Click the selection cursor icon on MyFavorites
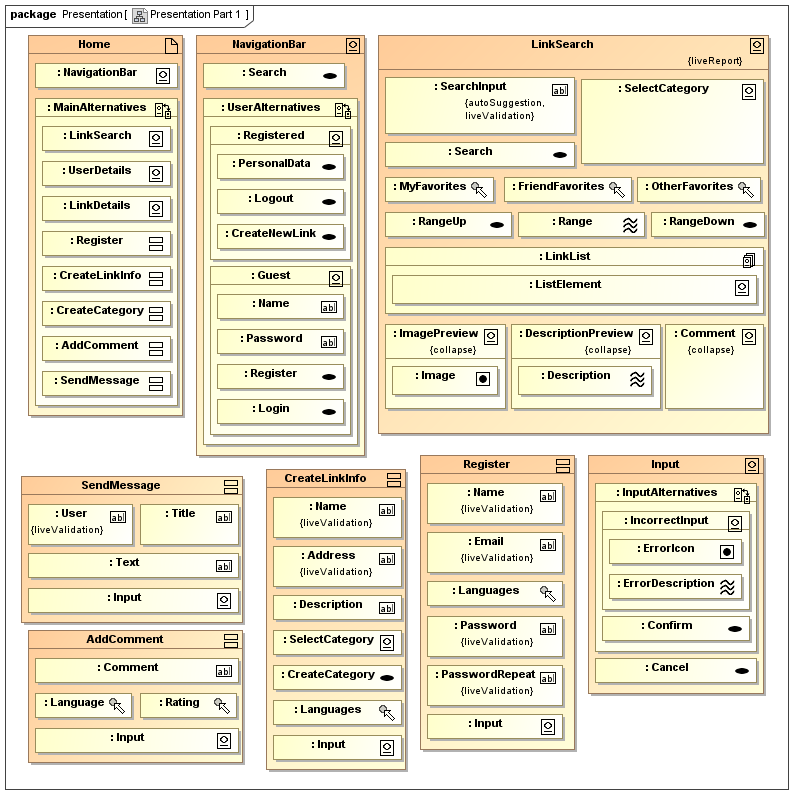The height and width of the screenshot is (798, 797). click(x=479, y=190)
